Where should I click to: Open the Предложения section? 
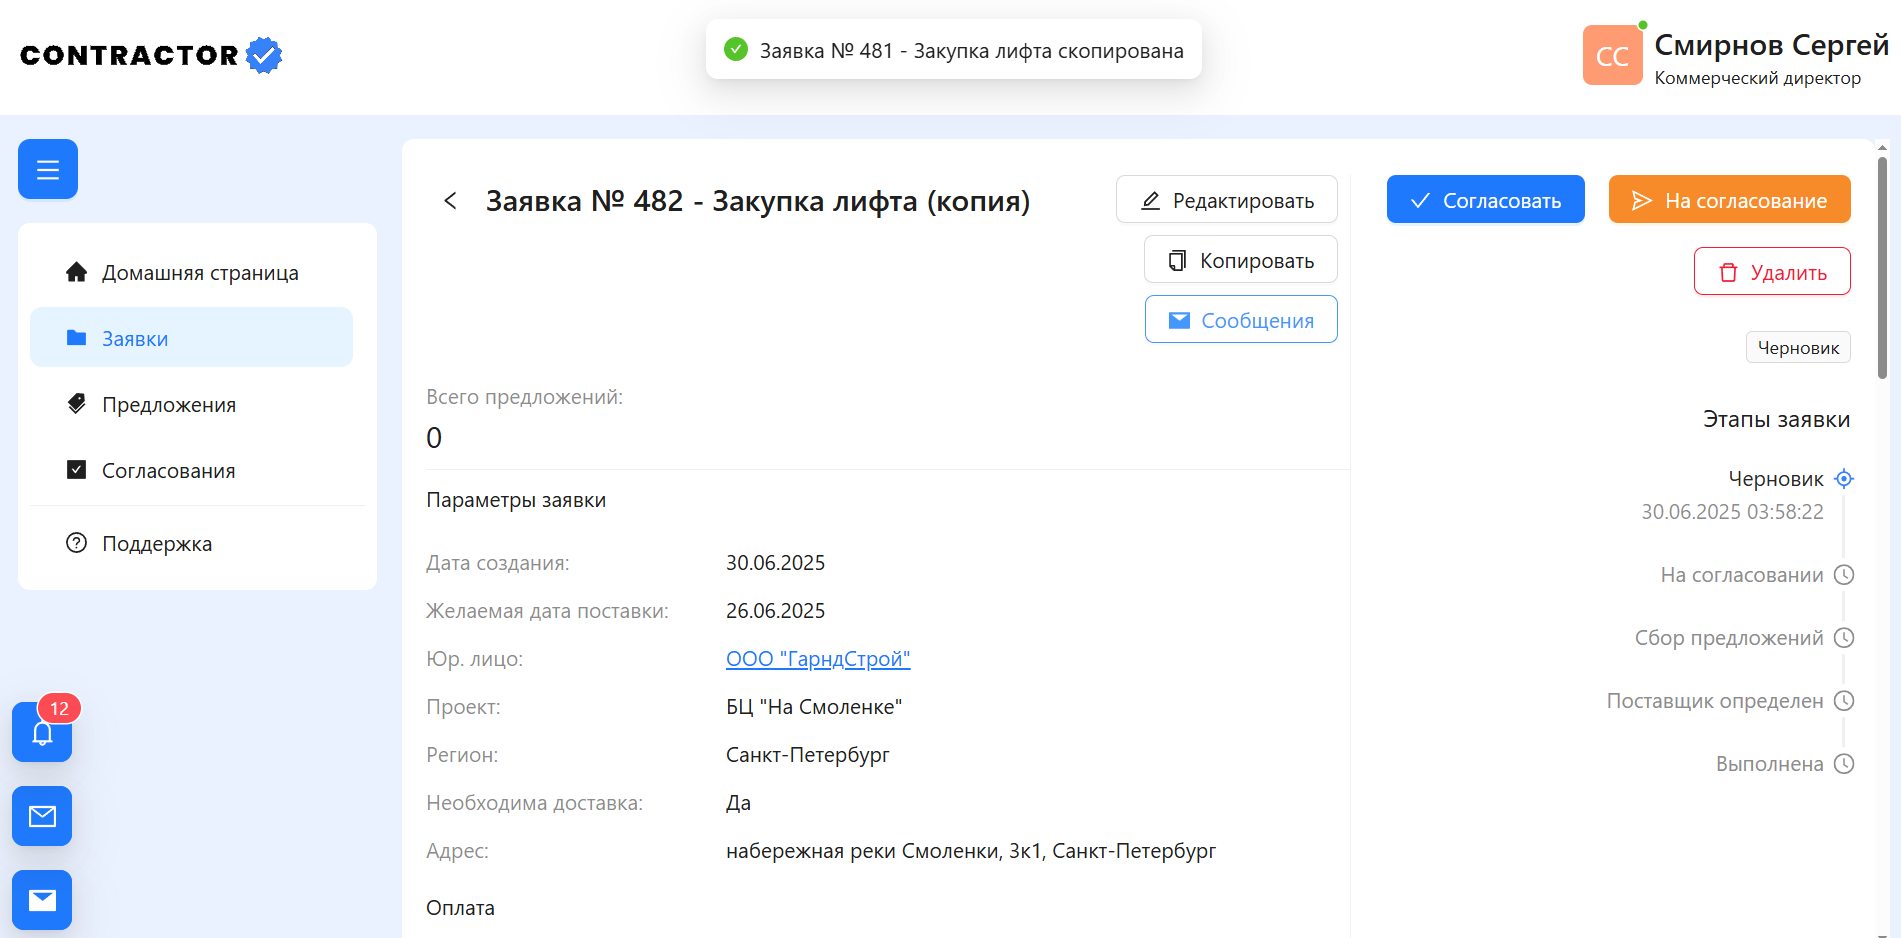pyautogui.click(x=192, y=404)
